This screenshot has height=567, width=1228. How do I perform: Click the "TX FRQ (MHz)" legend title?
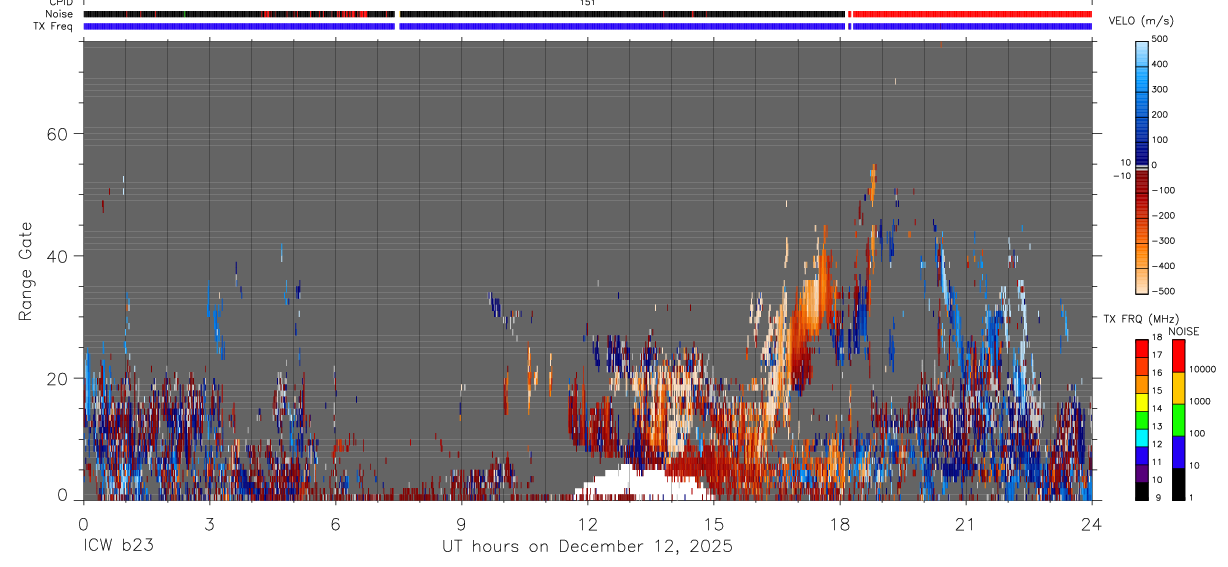pyautogui.click(x=1140, y=319)
